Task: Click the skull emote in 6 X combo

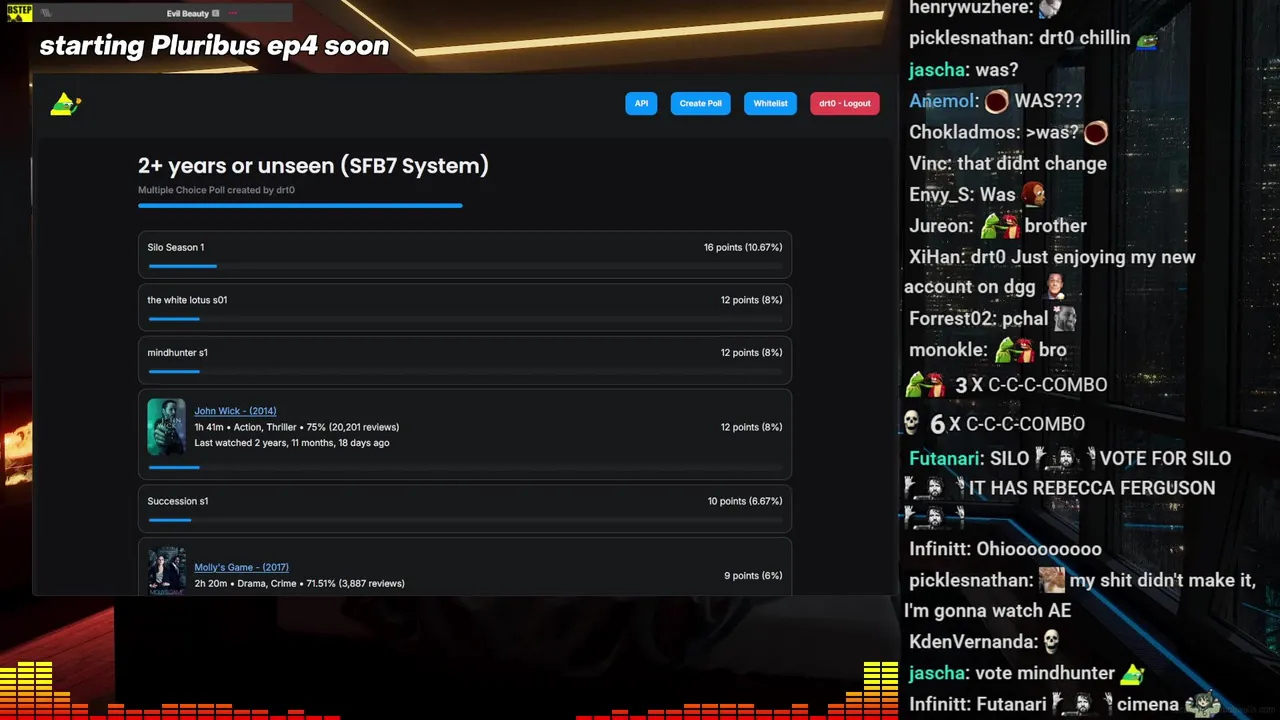Action: pyautogui.click(x=911, y=423)
